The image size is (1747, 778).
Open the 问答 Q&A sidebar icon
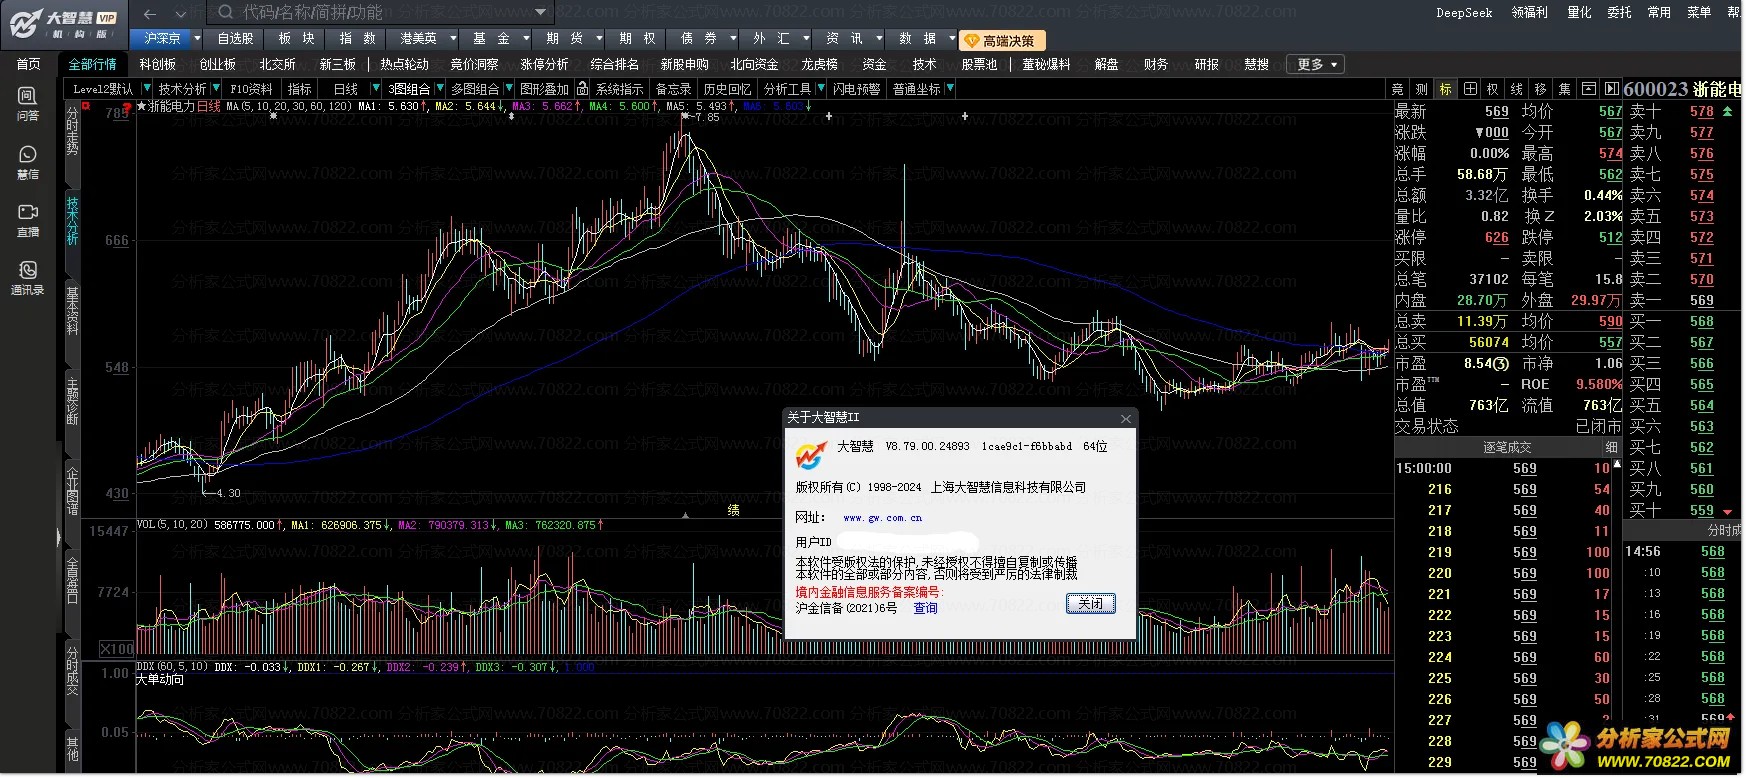pyautogui.click(x=28, y=104)
